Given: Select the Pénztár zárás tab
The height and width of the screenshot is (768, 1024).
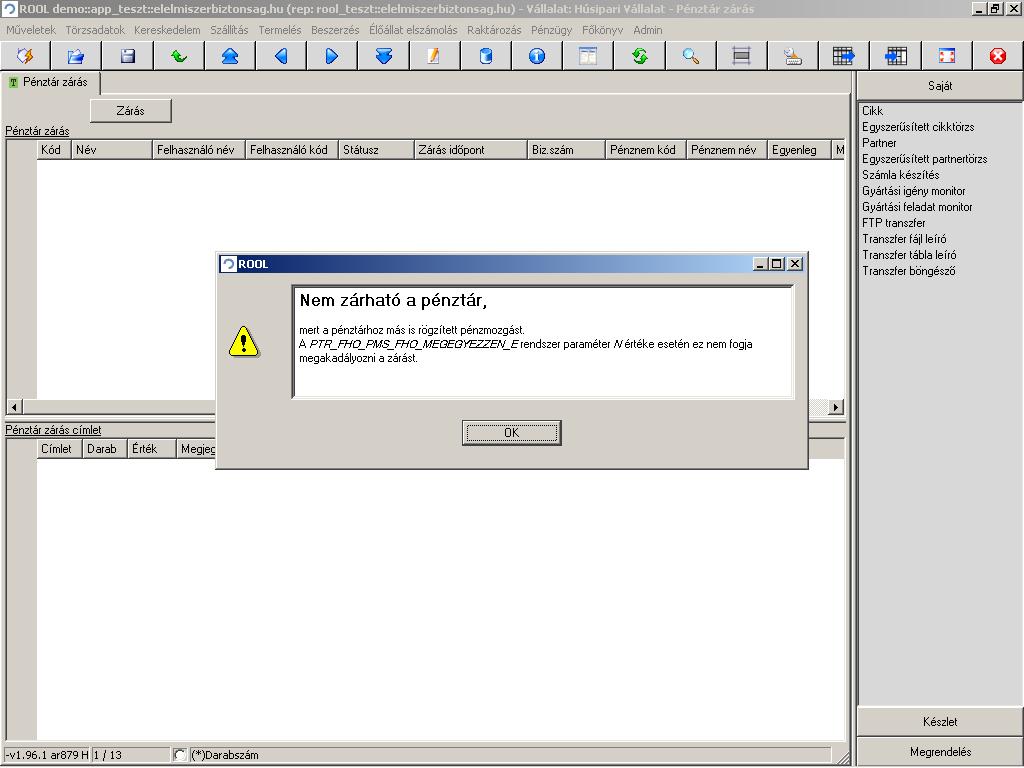Looking at the screenshot, I should click(x=53, y=83).
